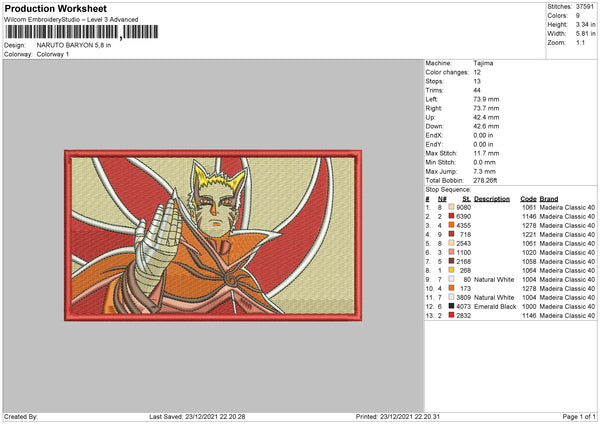The image size is (600, 424).
Task: Click the orange swatch in stop row 3
Action: pos(452,225)
